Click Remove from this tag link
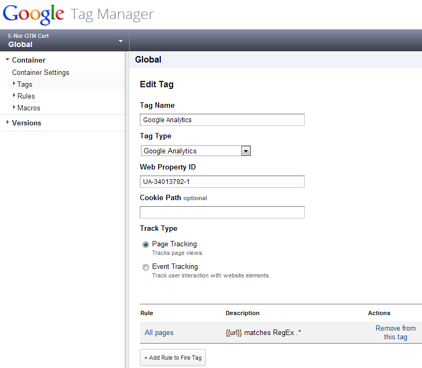 (396, 333)
